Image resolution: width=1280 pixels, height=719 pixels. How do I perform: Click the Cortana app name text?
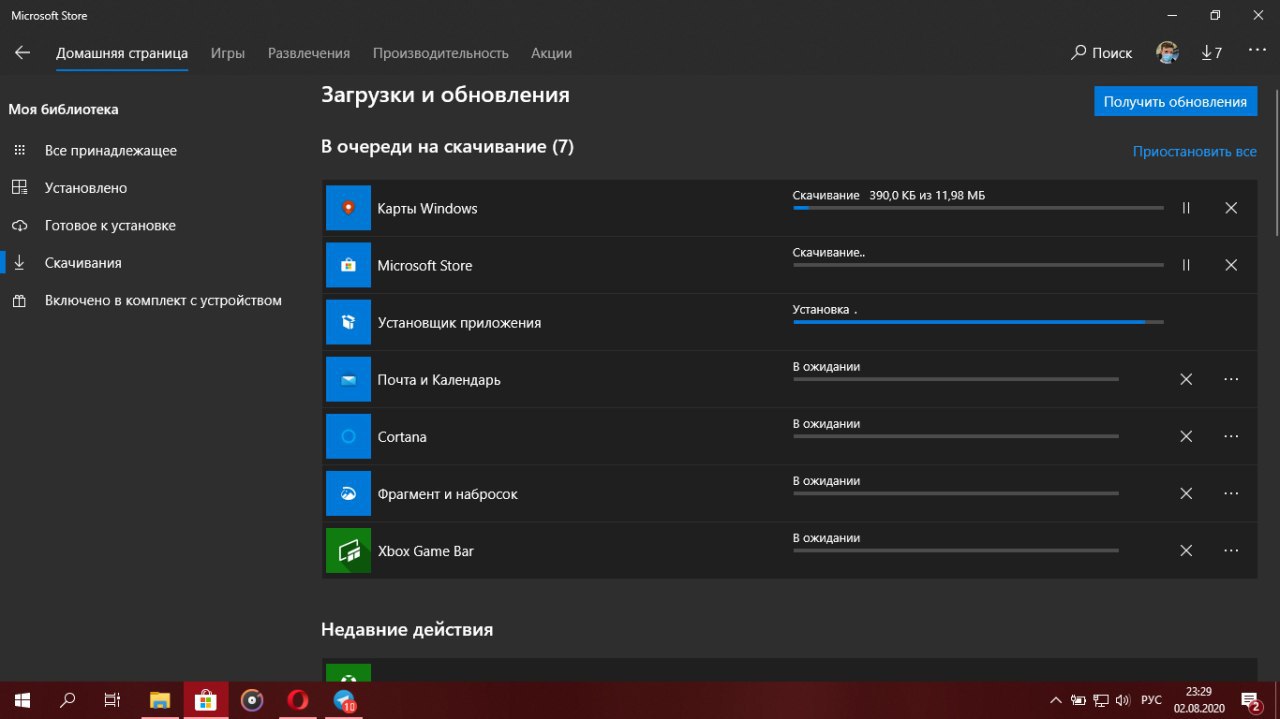click(402, 437)
